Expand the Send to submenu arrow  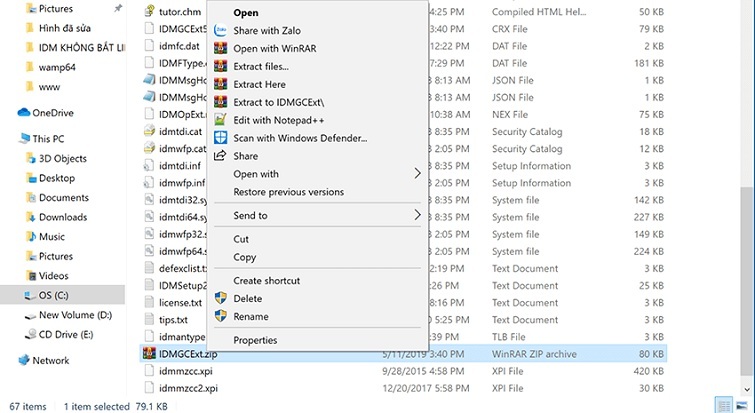point(417,215)
